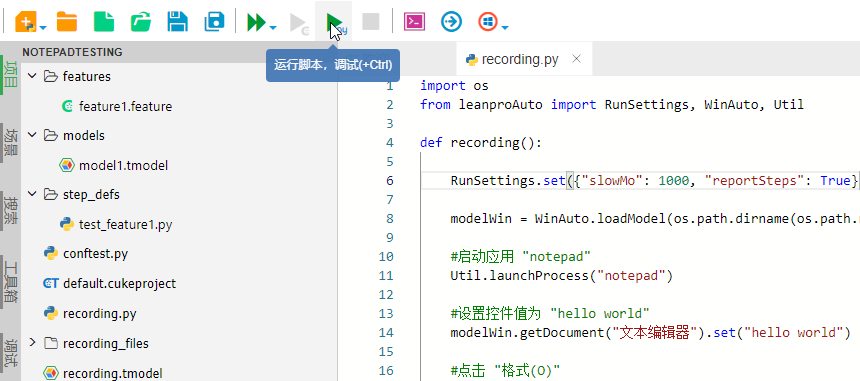The height and width of the screenshot is (381, 860).
Task: Create a new file with green page icon
Action: [104, 22]
